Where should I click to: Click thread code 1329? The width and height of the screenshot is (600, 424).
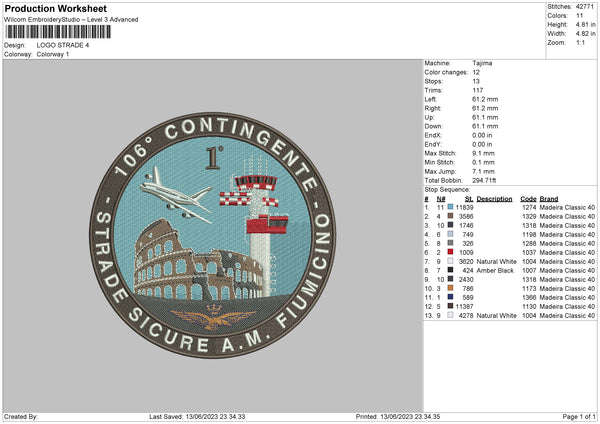529,217
